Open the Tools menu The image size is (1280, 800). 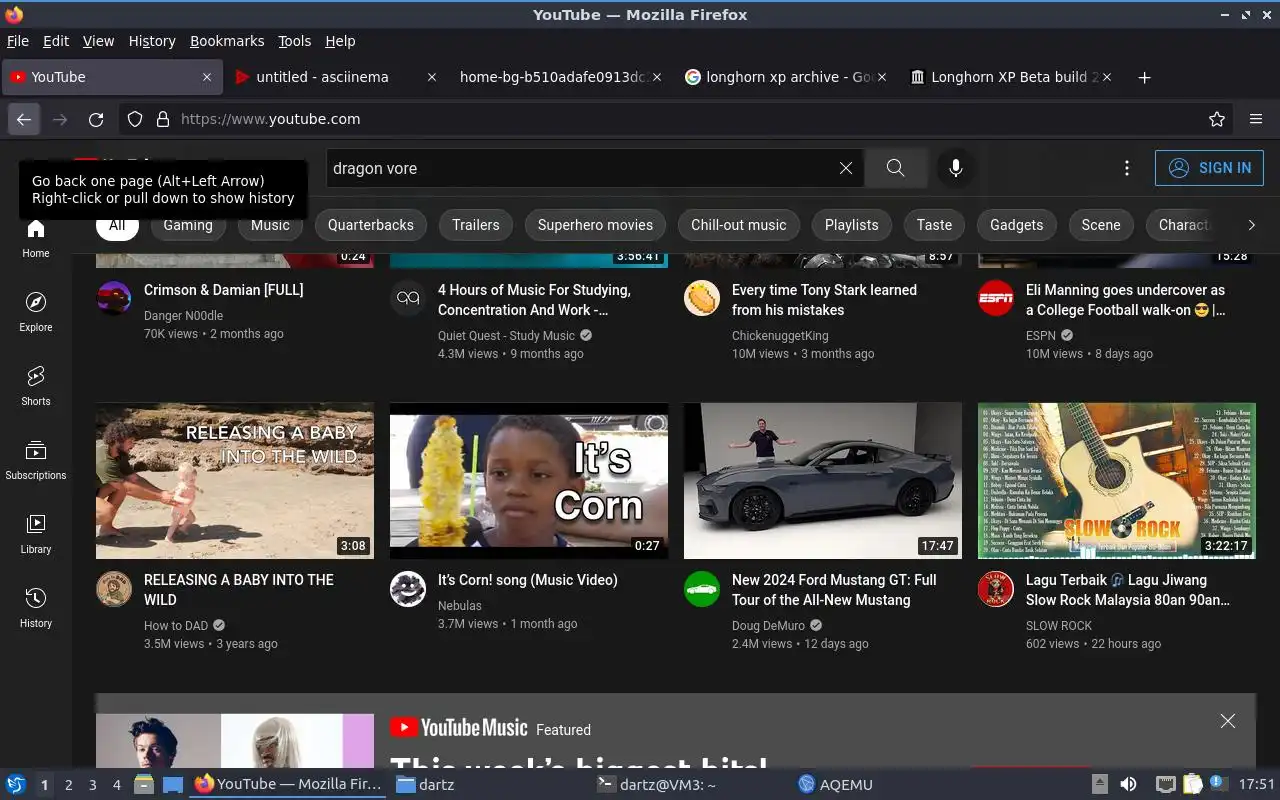[x=295, y=41]
